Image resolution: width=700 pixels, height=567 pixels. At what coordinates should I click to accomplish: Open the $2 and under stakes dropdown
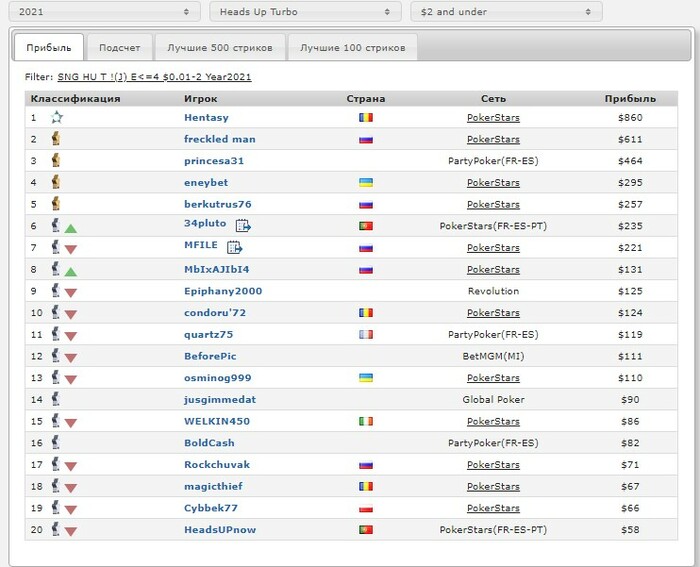coord(506,12)
